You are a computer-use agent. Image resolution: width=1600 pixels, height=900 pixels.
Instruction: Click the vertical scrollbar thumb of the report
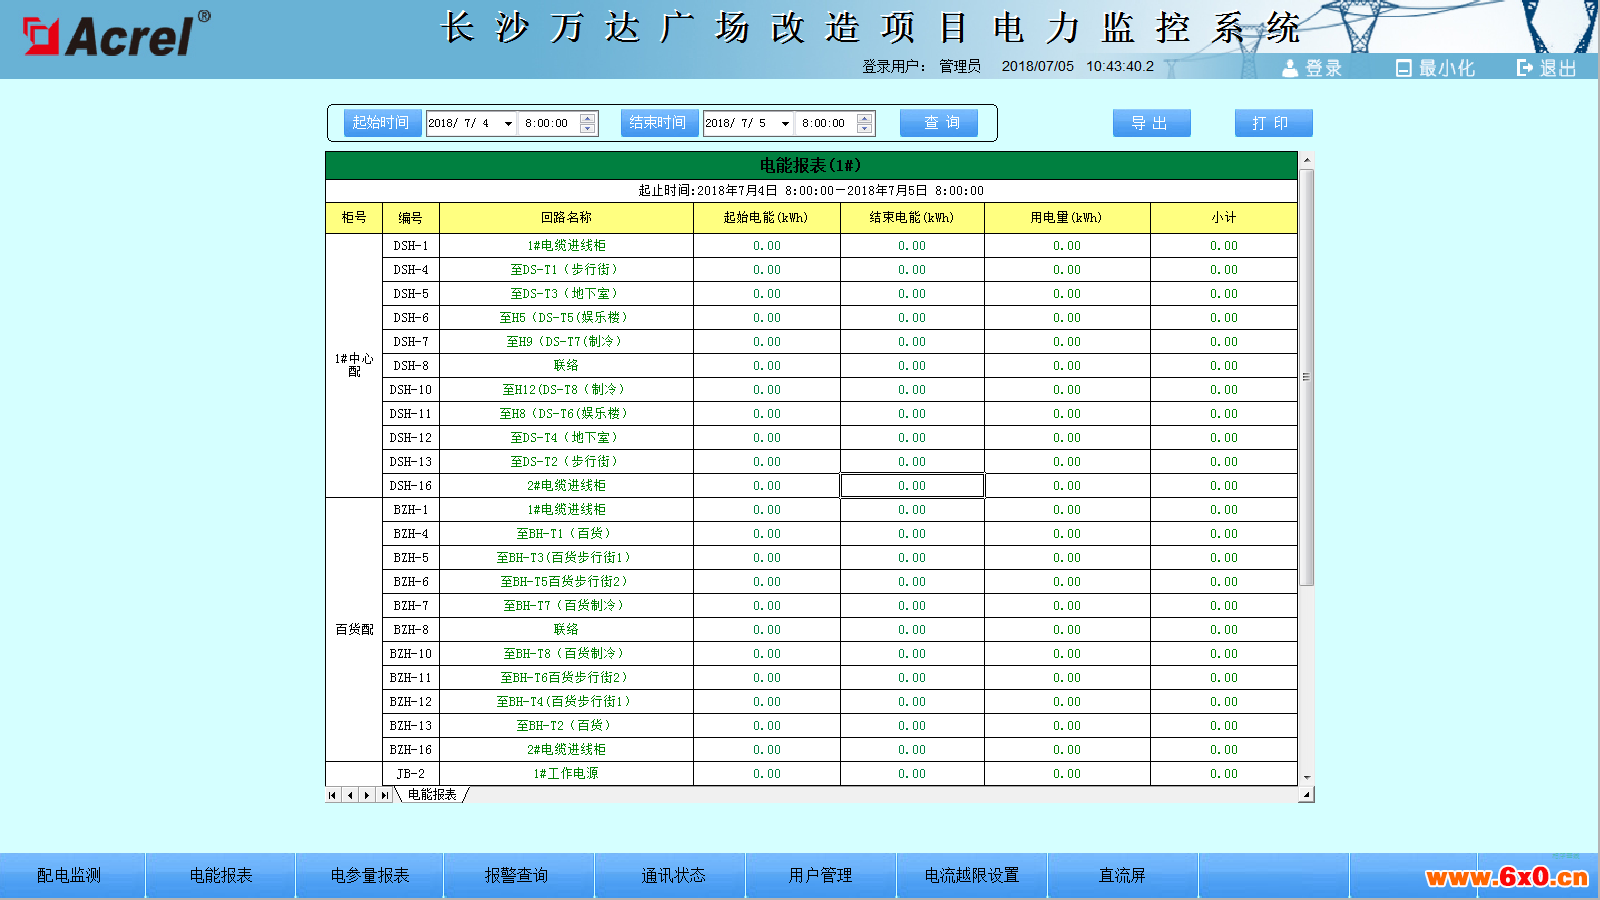click(x=1306, y=377)
